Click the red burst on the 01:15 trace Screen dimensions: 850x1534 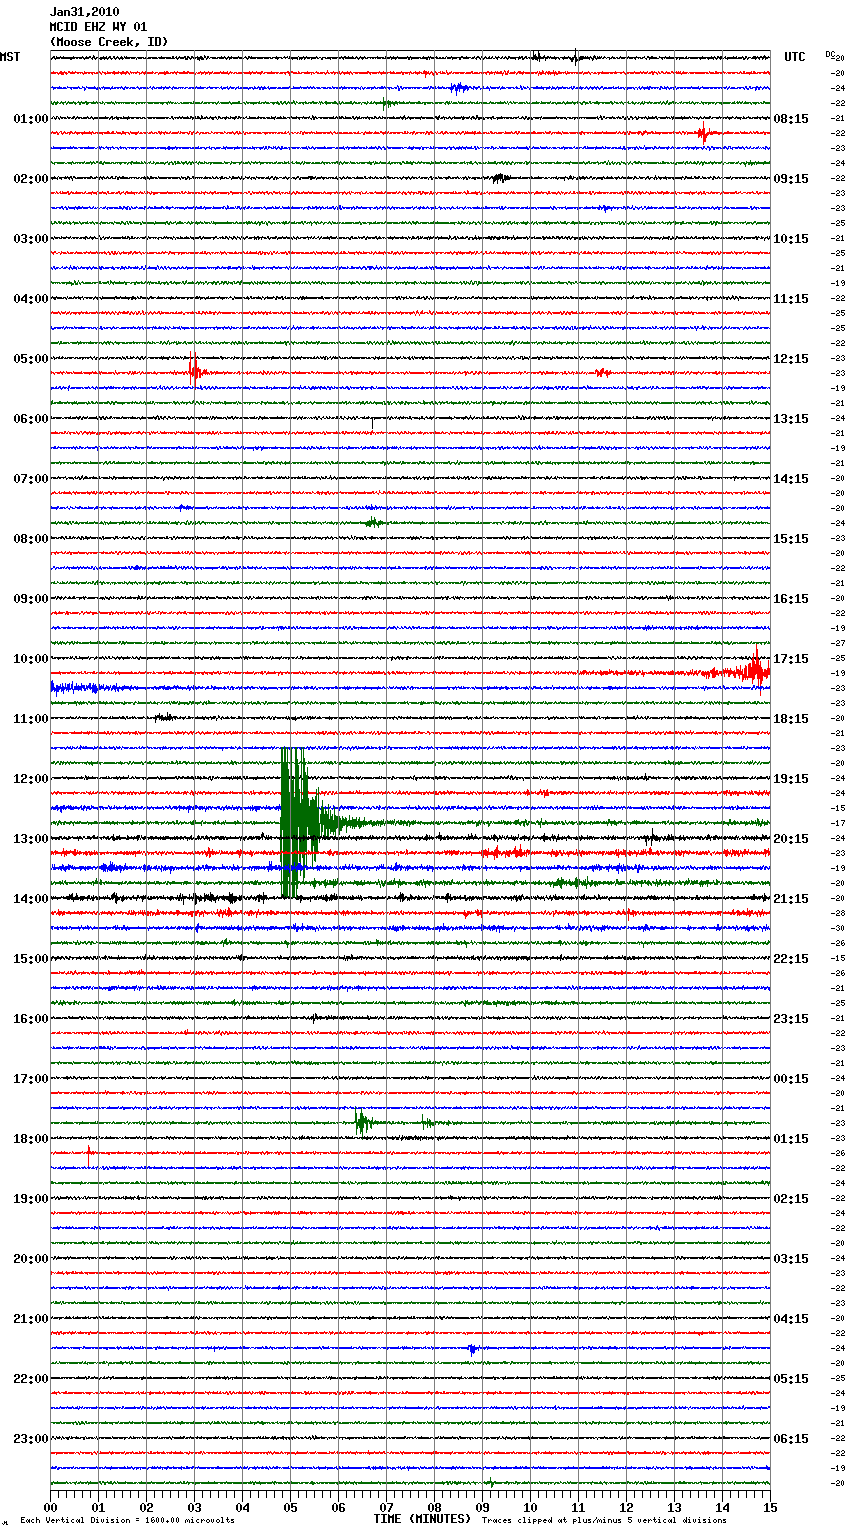pyautogui.click(x=705, y=132)
